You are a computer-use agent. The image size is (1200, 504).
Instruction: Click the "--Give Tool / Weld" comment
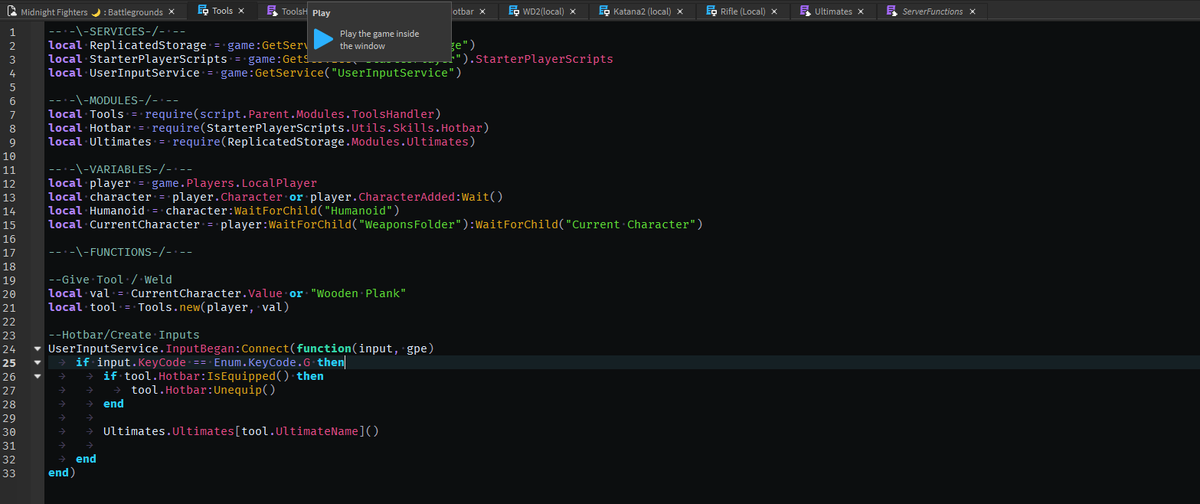[110, 280]
